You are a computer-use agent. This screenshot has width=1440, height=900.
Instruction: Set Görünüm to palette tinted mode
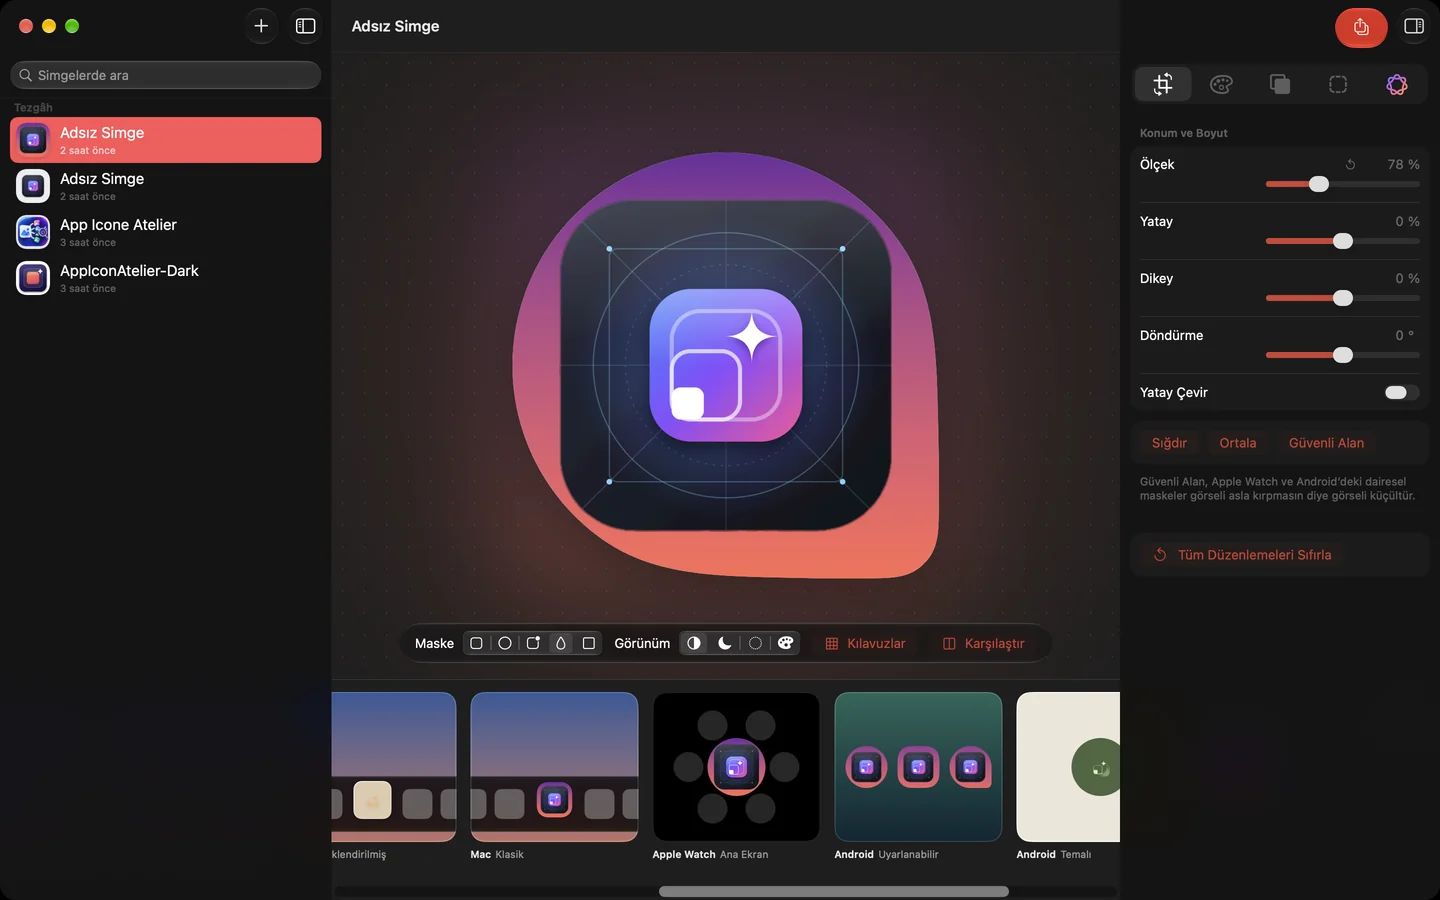786,643
